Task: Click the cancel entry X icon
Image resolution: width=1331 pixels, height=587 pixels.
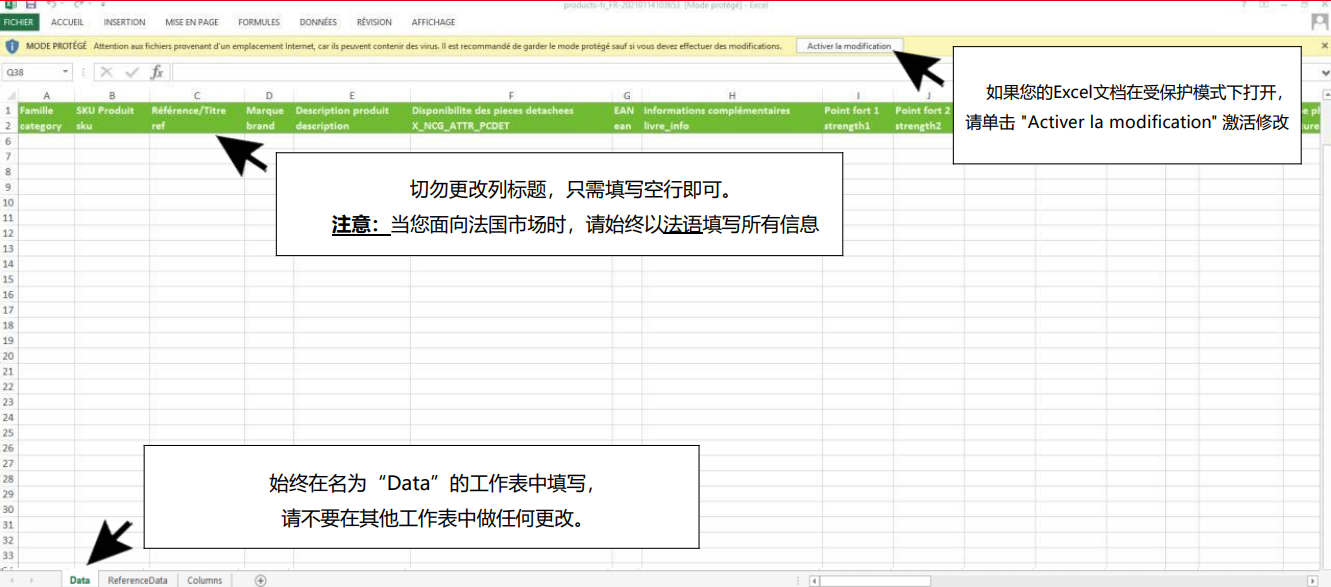Action: coord(107,72)
